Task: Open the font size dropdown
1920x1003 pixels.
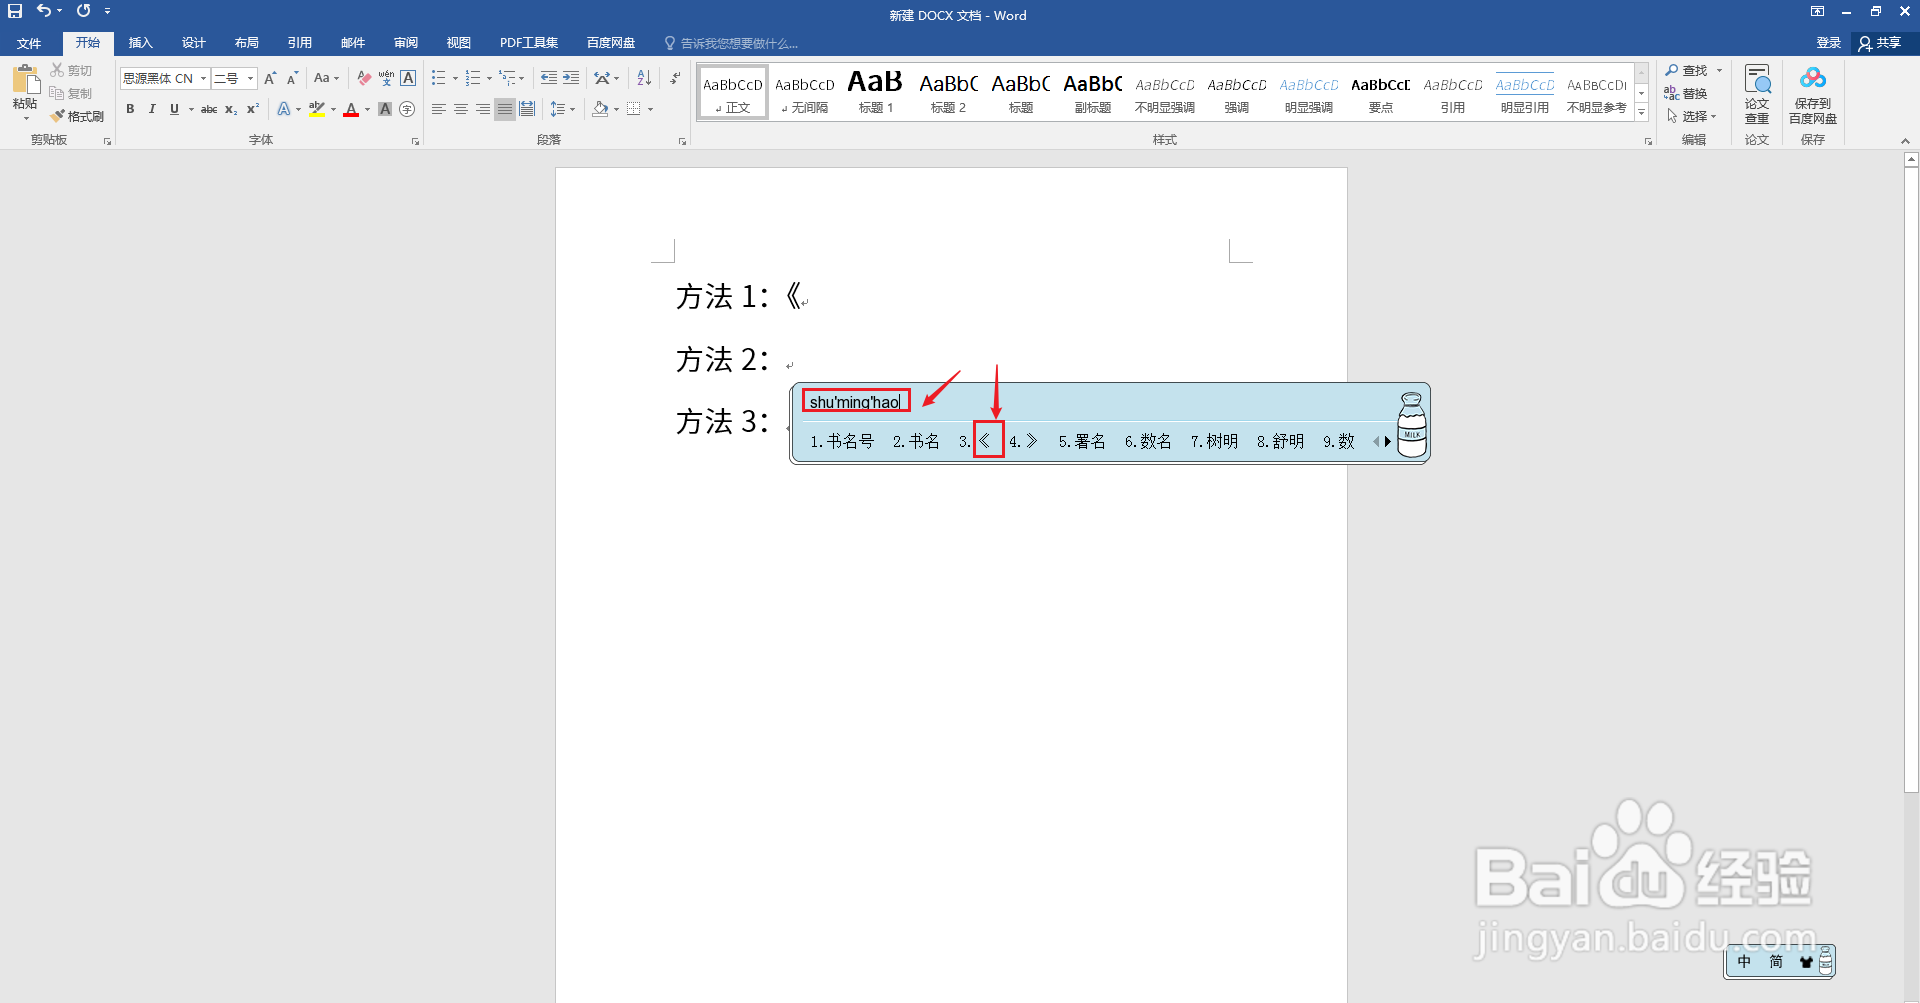Action: (x=250, y=78)
